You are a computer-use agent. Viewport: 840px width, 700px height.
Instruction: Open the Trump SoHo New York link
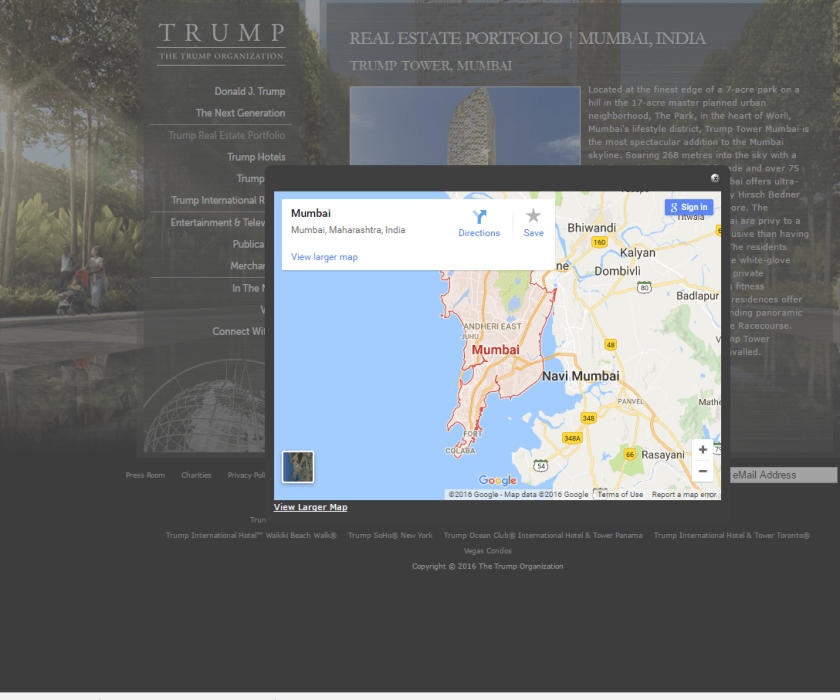[390, 535]
